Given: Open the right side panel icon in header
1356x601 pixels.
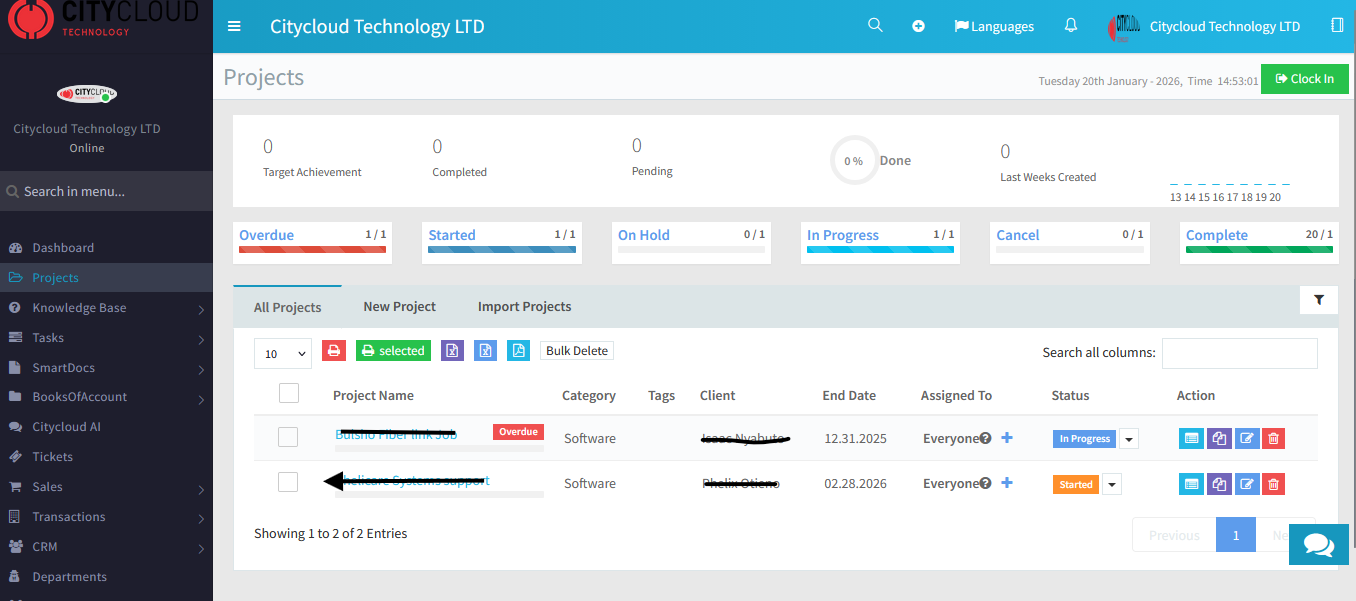Looking at the screenshot, I should [1337, 26].
